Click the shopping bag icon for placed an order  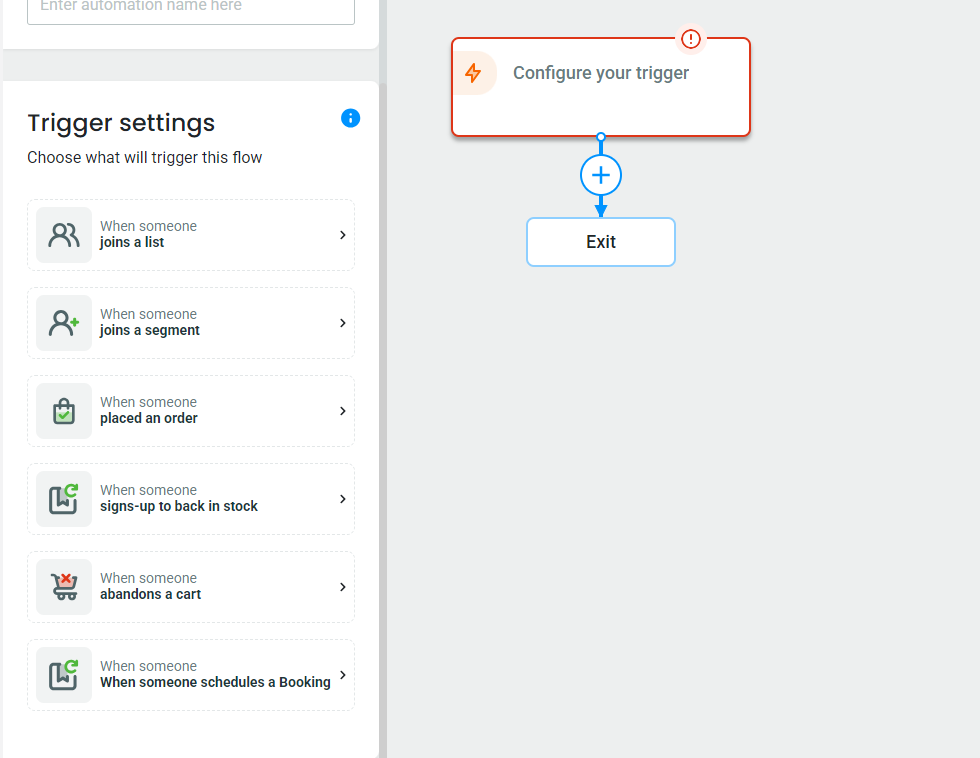coord(64,411)
